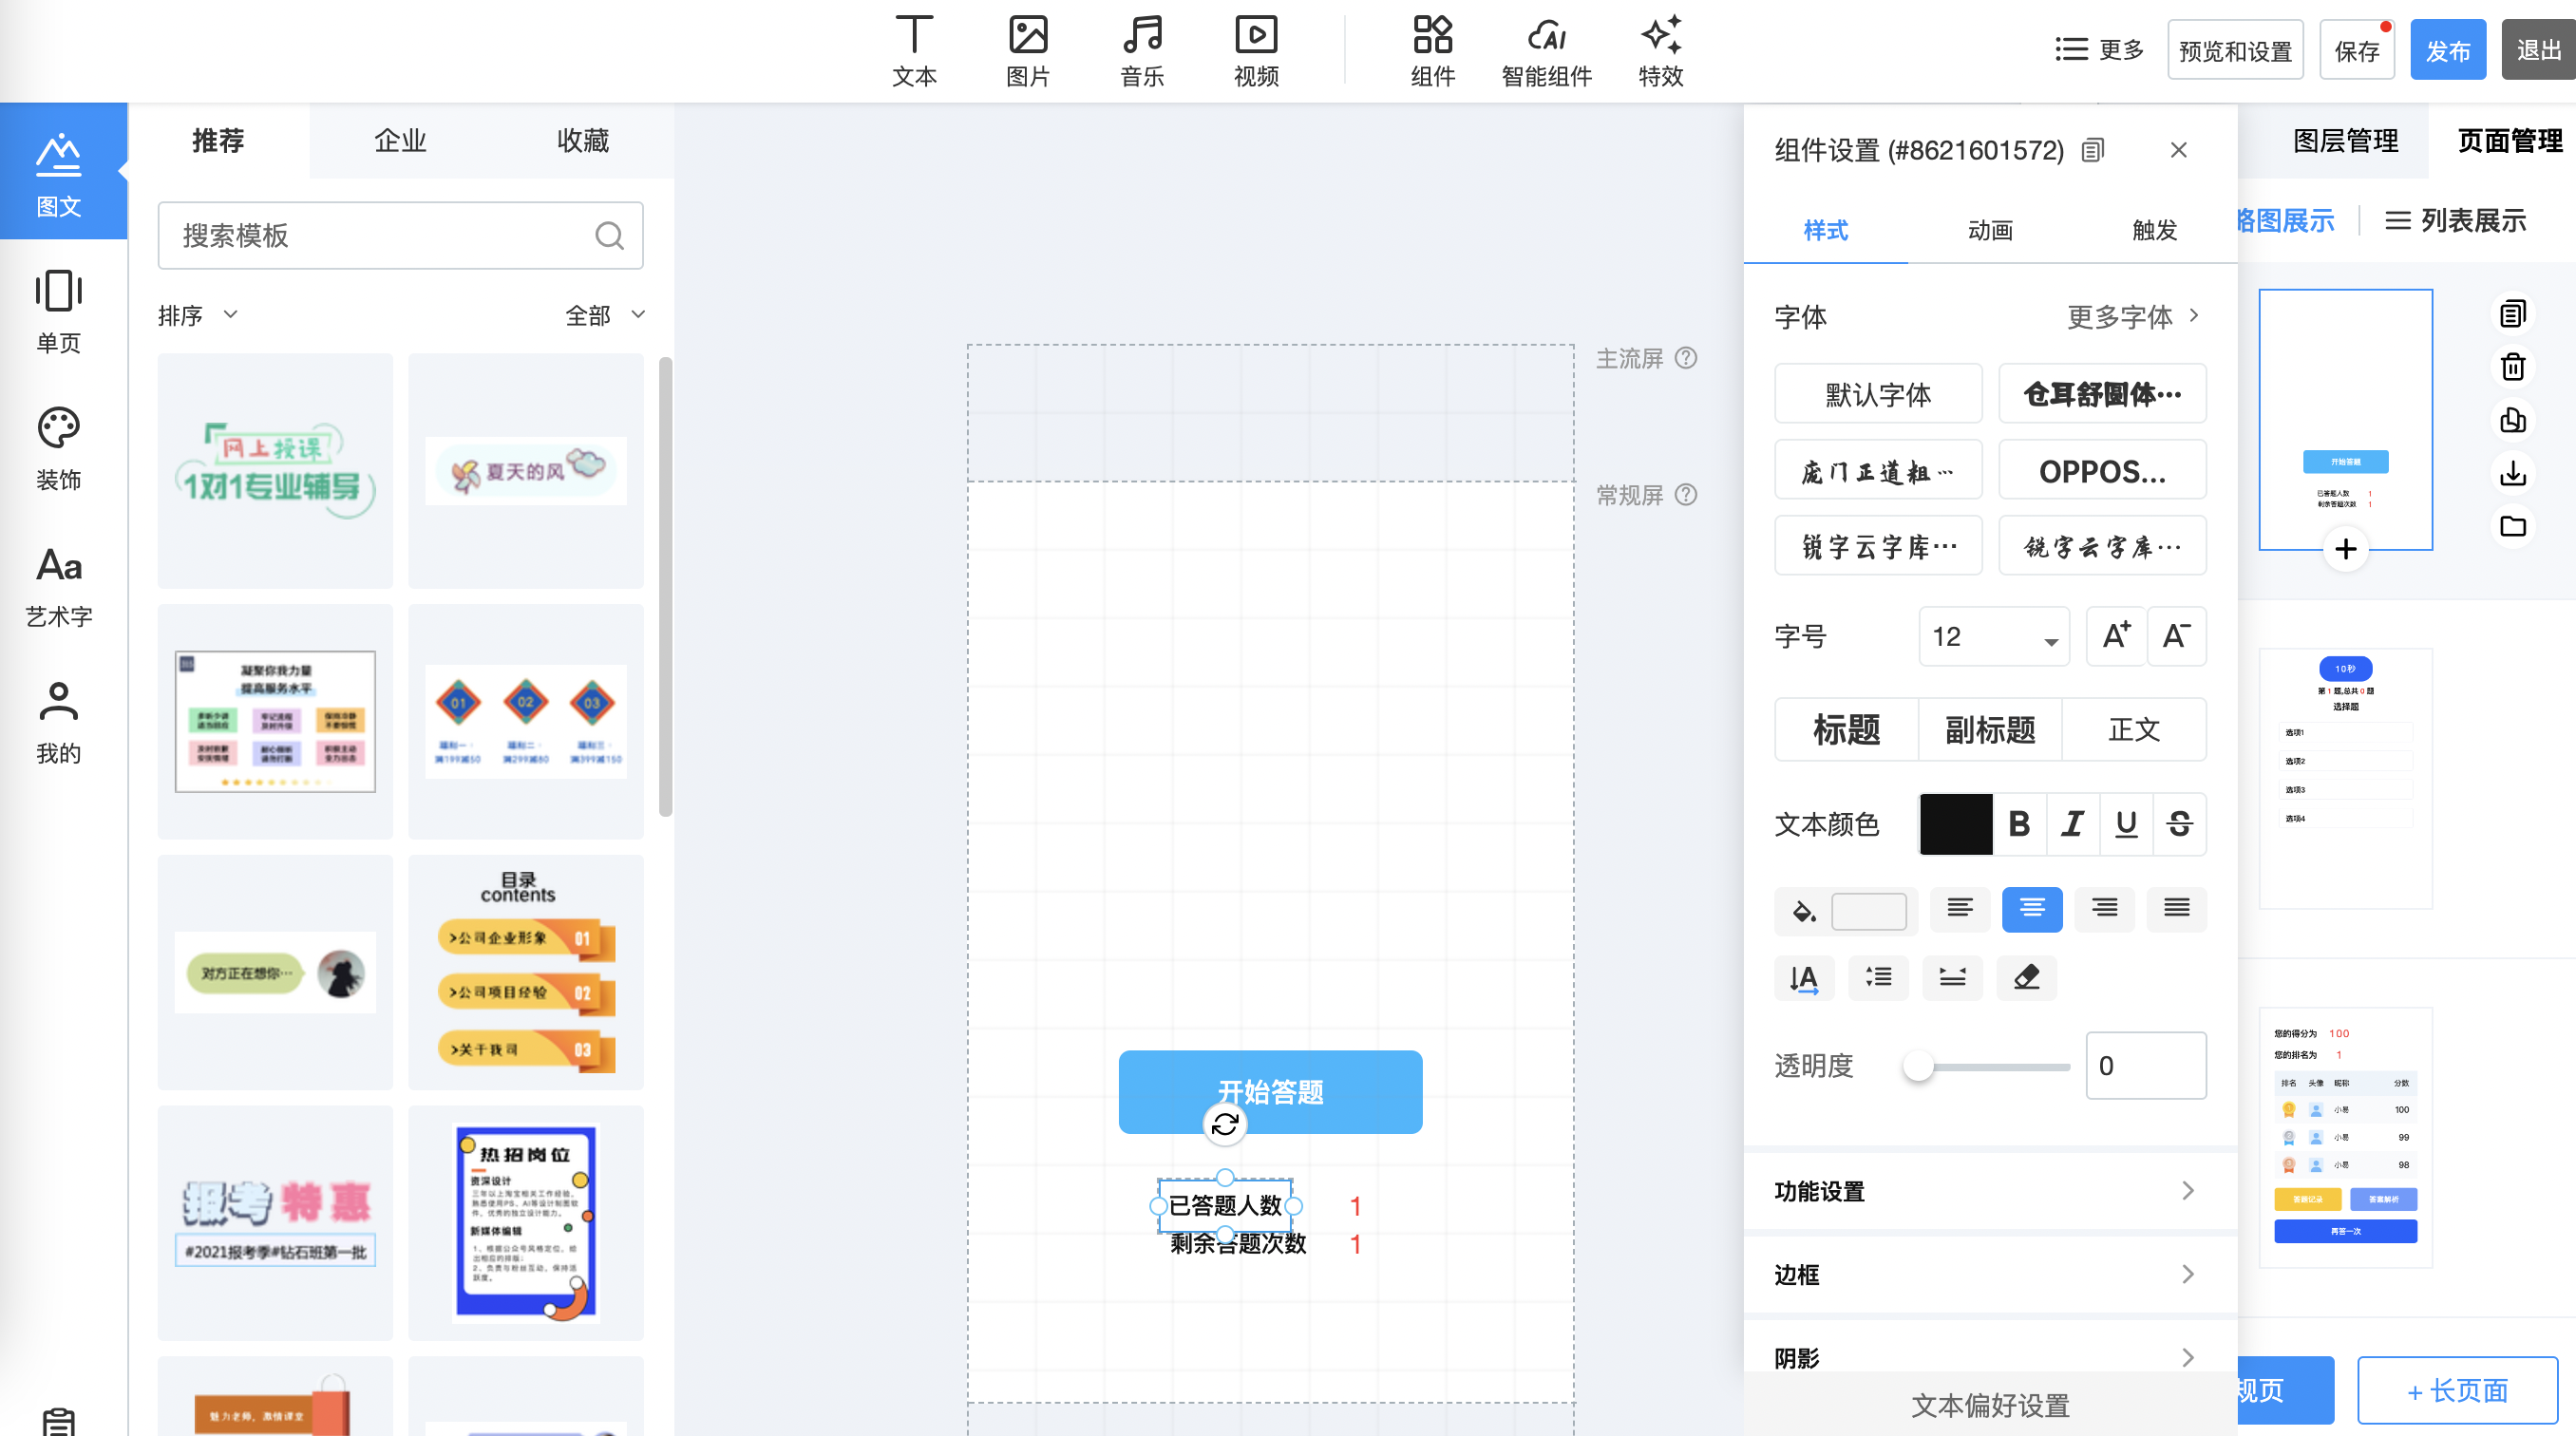
Task: Align text center
Action: (x=2031, y=909)
